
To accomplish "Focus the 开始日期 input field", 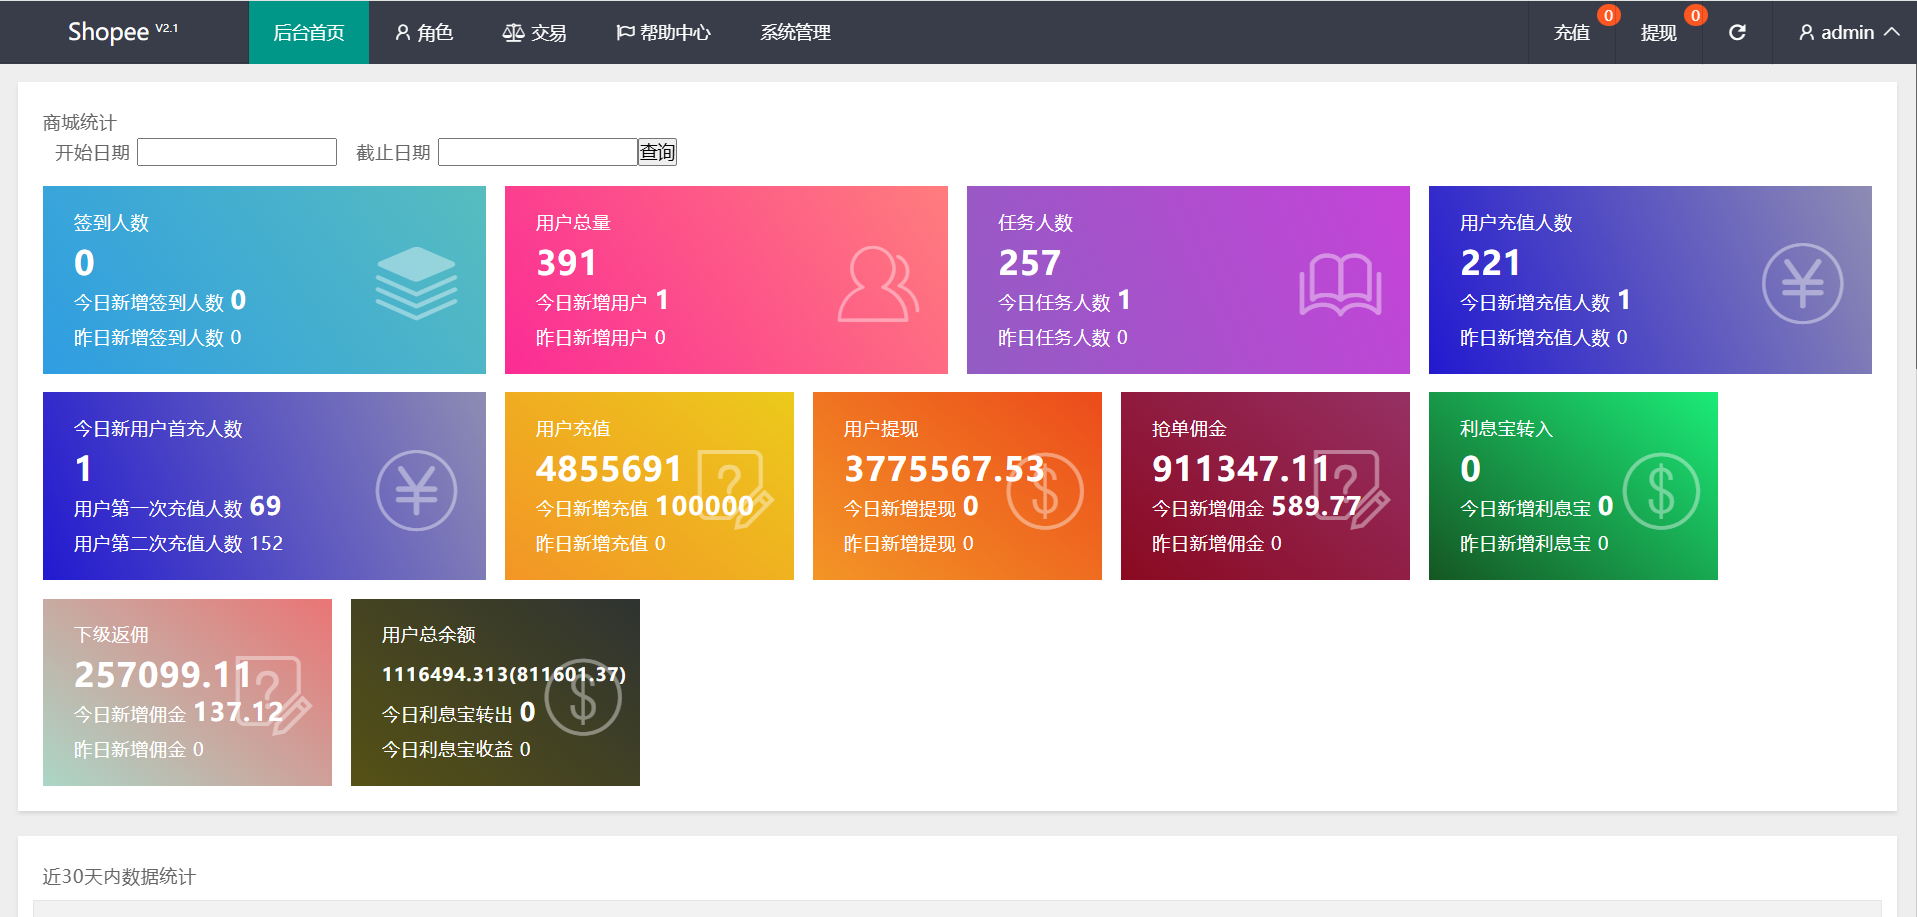I will [x=237, y=152].
